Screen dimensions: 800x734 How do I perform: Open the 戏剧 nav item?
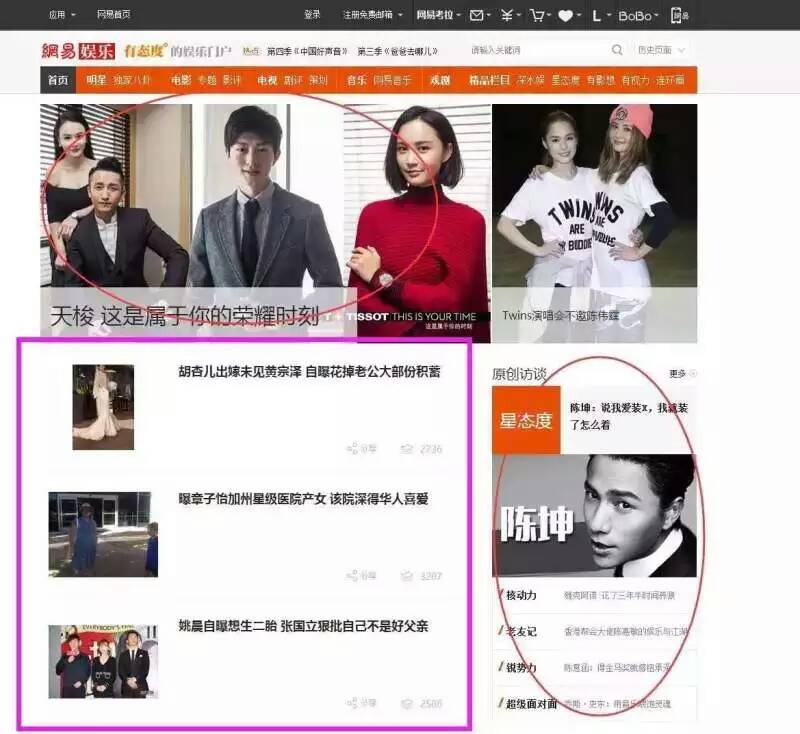[x=440, y=80]
